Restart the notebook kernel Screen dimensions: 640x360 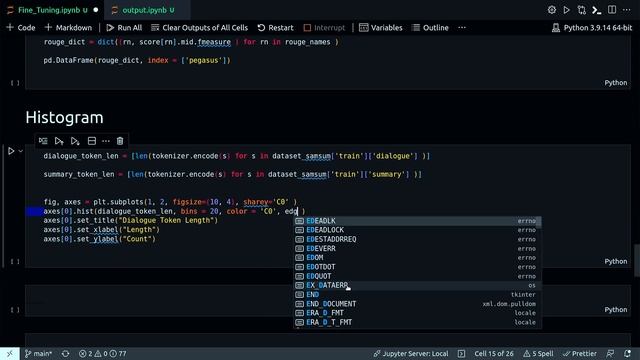pyautogui.click(x=276, y=28)
